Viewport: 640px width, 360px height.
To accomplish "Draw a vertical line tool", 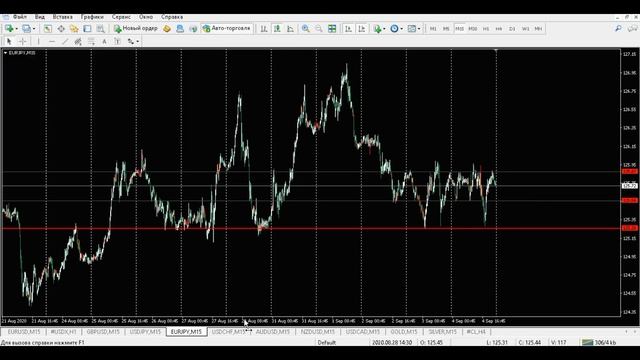I will tap(38, 41).
